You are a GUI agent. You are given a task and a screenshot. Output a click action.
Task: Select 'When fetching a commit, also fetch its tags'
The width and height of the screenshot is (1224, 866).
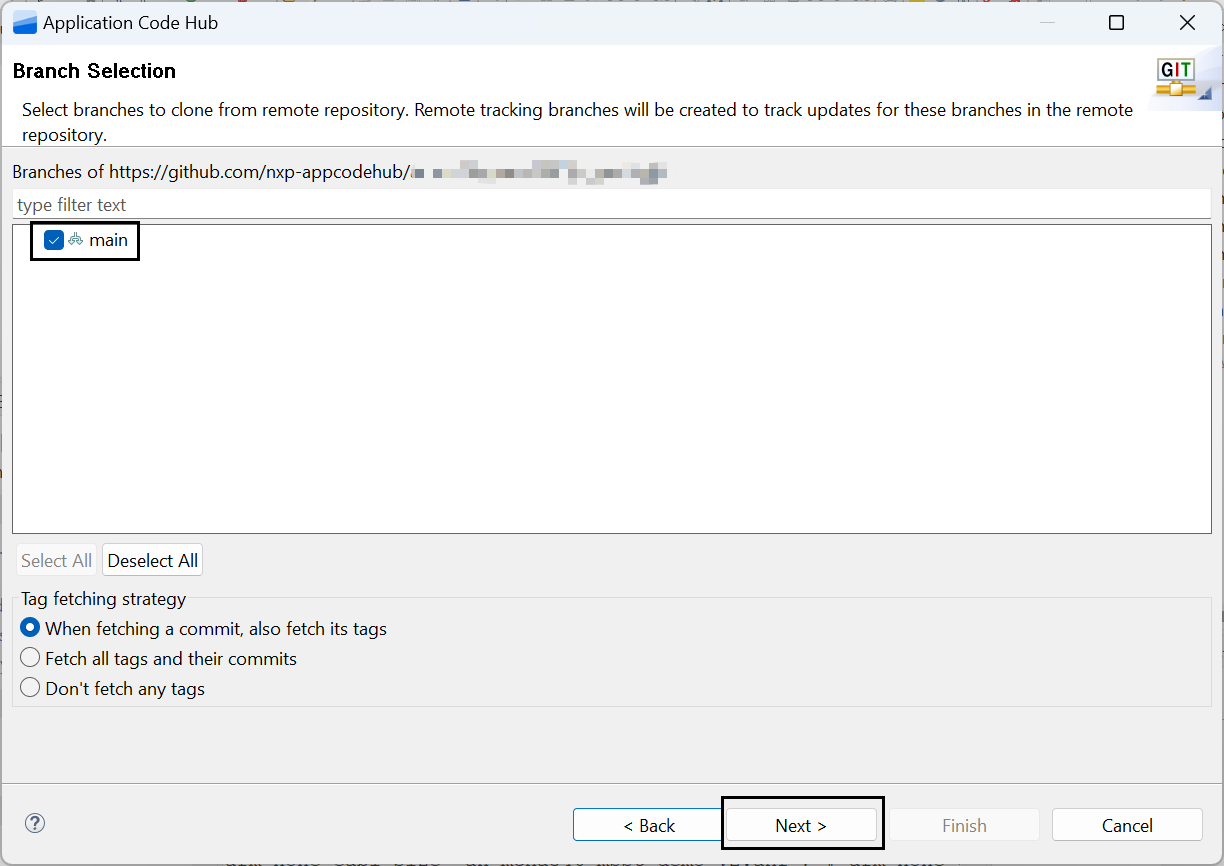pyautogui.click(x=31, y=629)
